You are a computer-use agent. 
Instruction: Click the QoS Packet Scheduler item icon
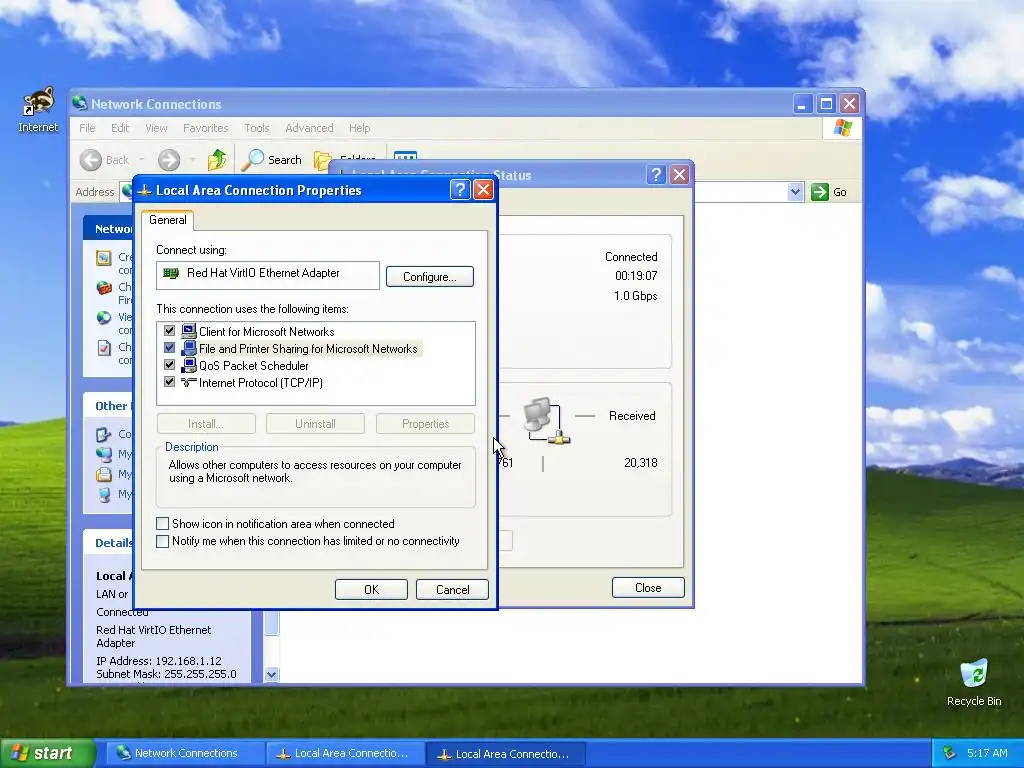189,365
